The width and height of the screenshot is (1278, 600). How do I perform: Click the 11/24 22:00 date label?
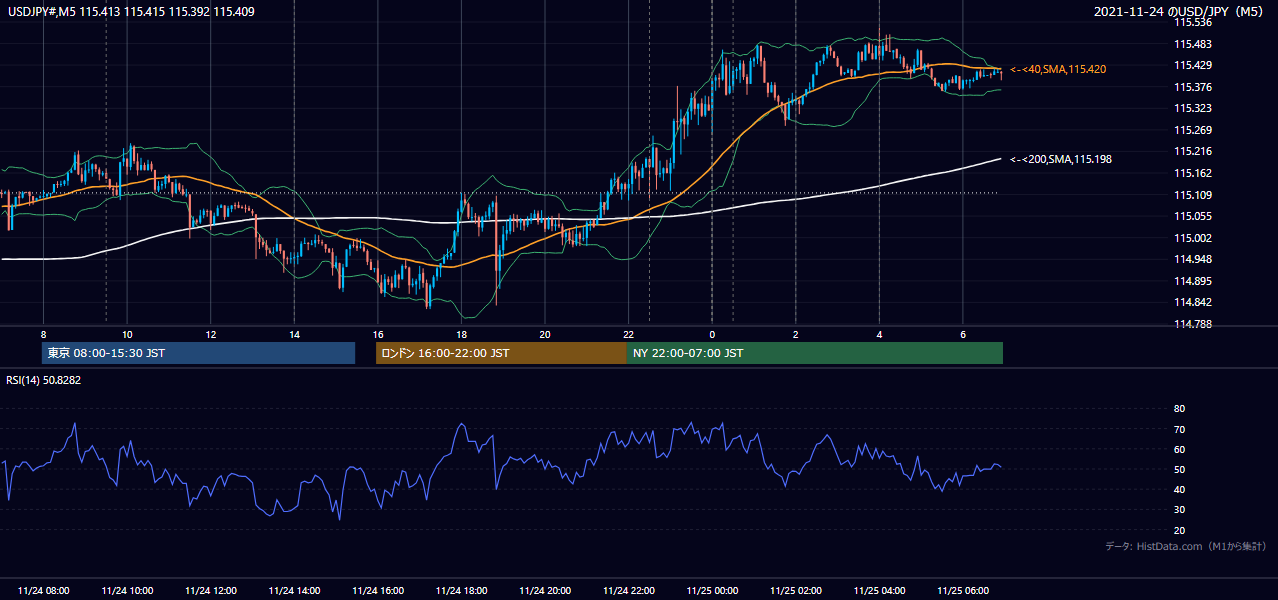[x=628, y=591]
